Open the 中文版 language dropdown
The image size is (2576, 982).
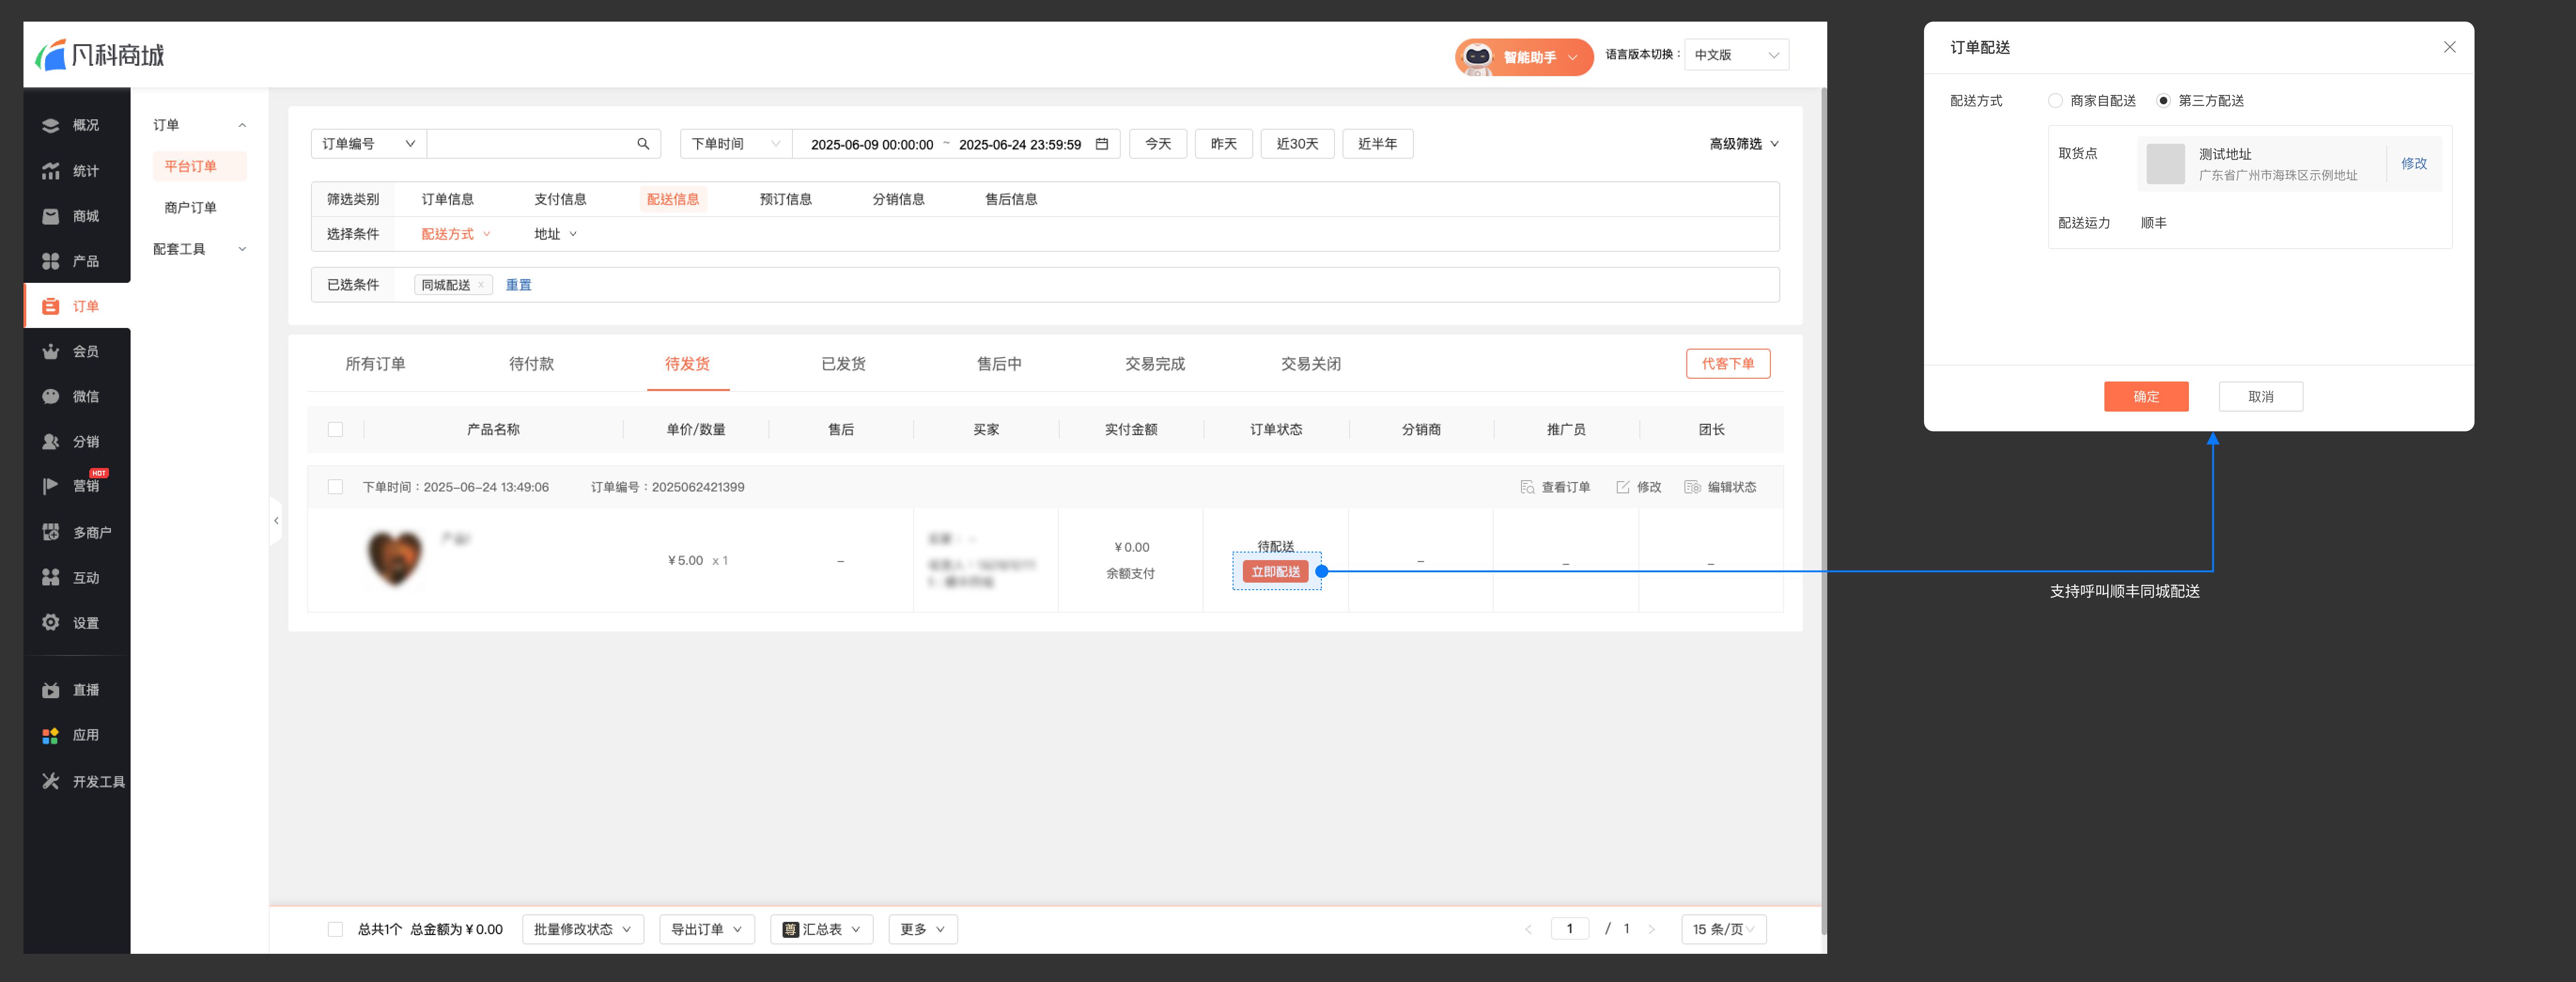[x=1736, y=55]
